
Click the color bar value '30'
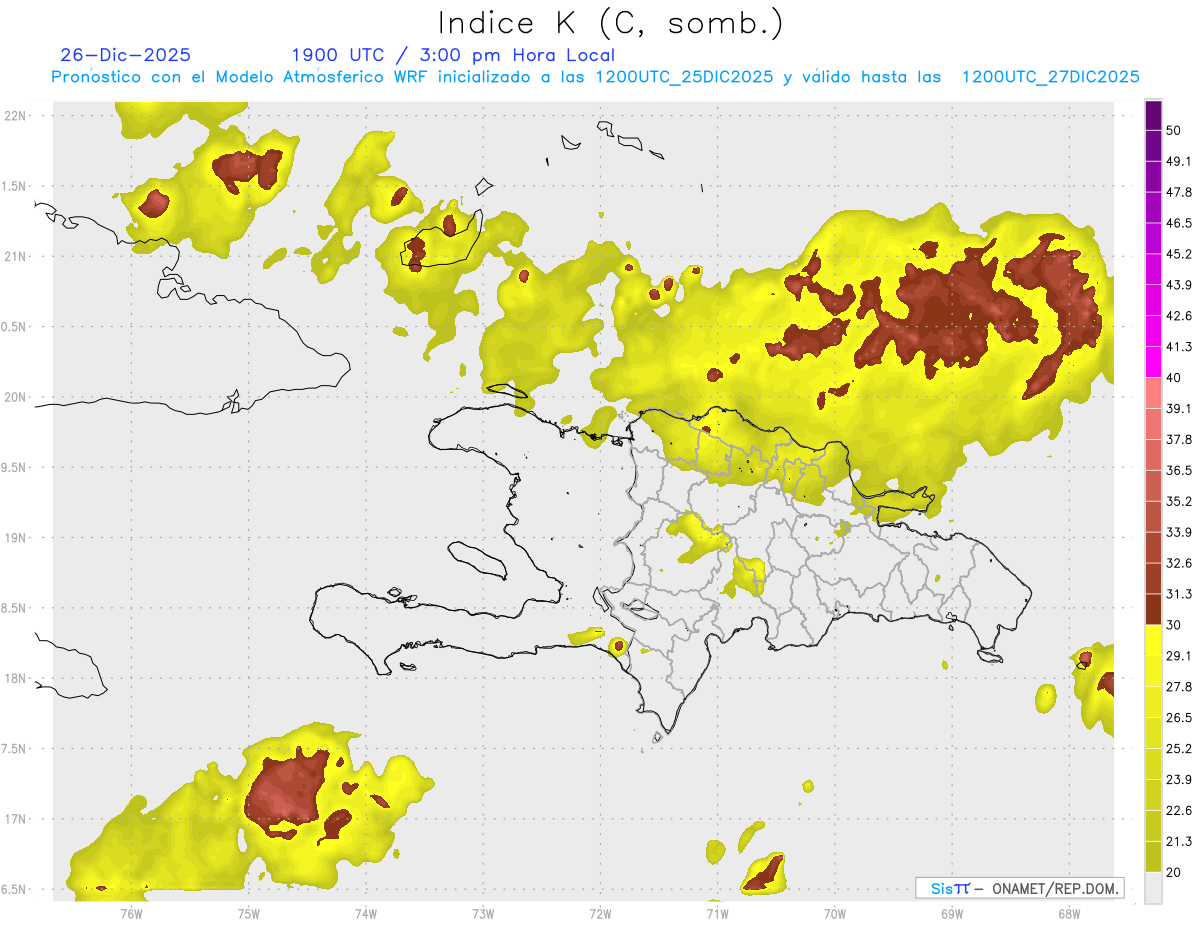point(1175,625)
